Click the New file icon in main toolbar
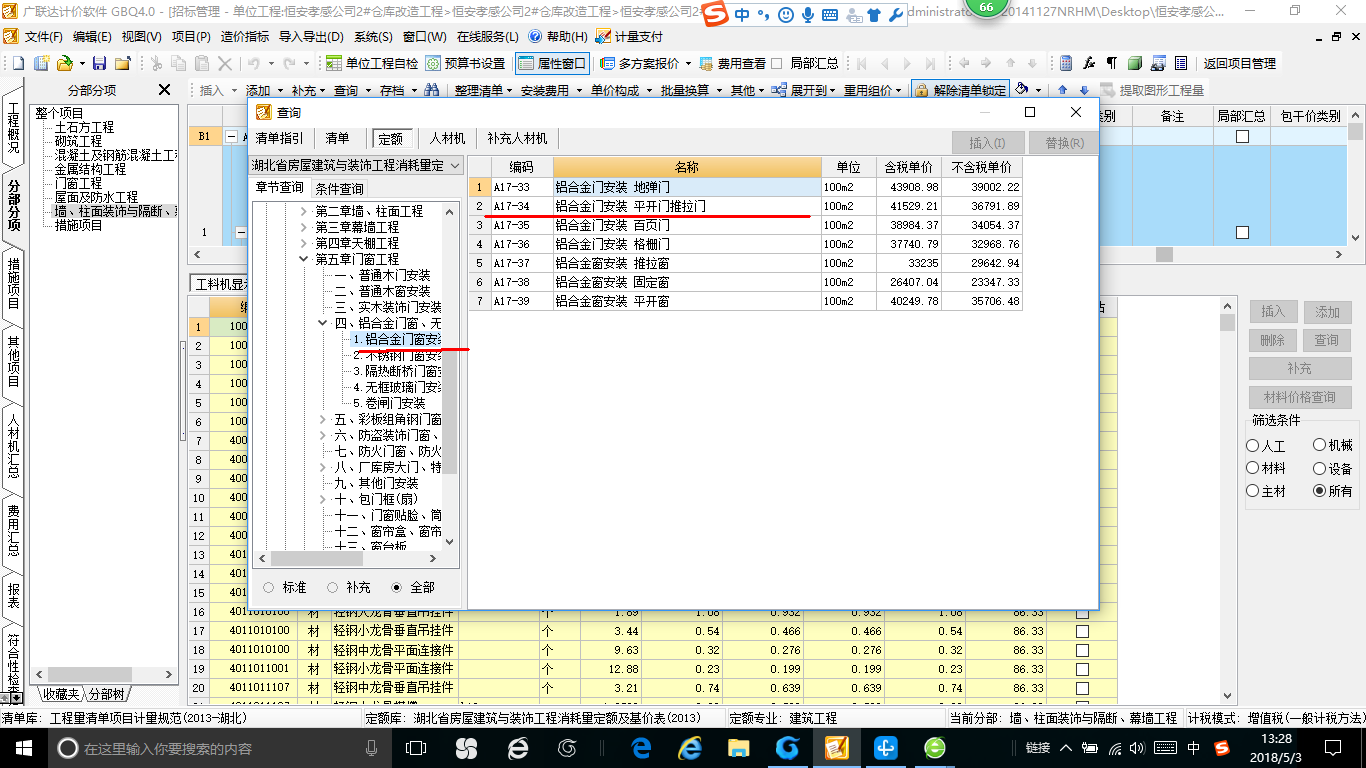Viewport: 1366px width, 768px height. point(17,63)
